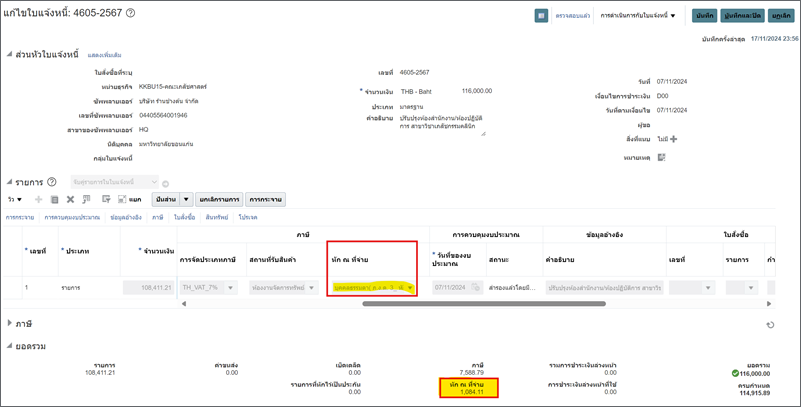The image size is (801, 407).
Task: Click the บันทึกและปิด button
Action: tap(743, 16)
